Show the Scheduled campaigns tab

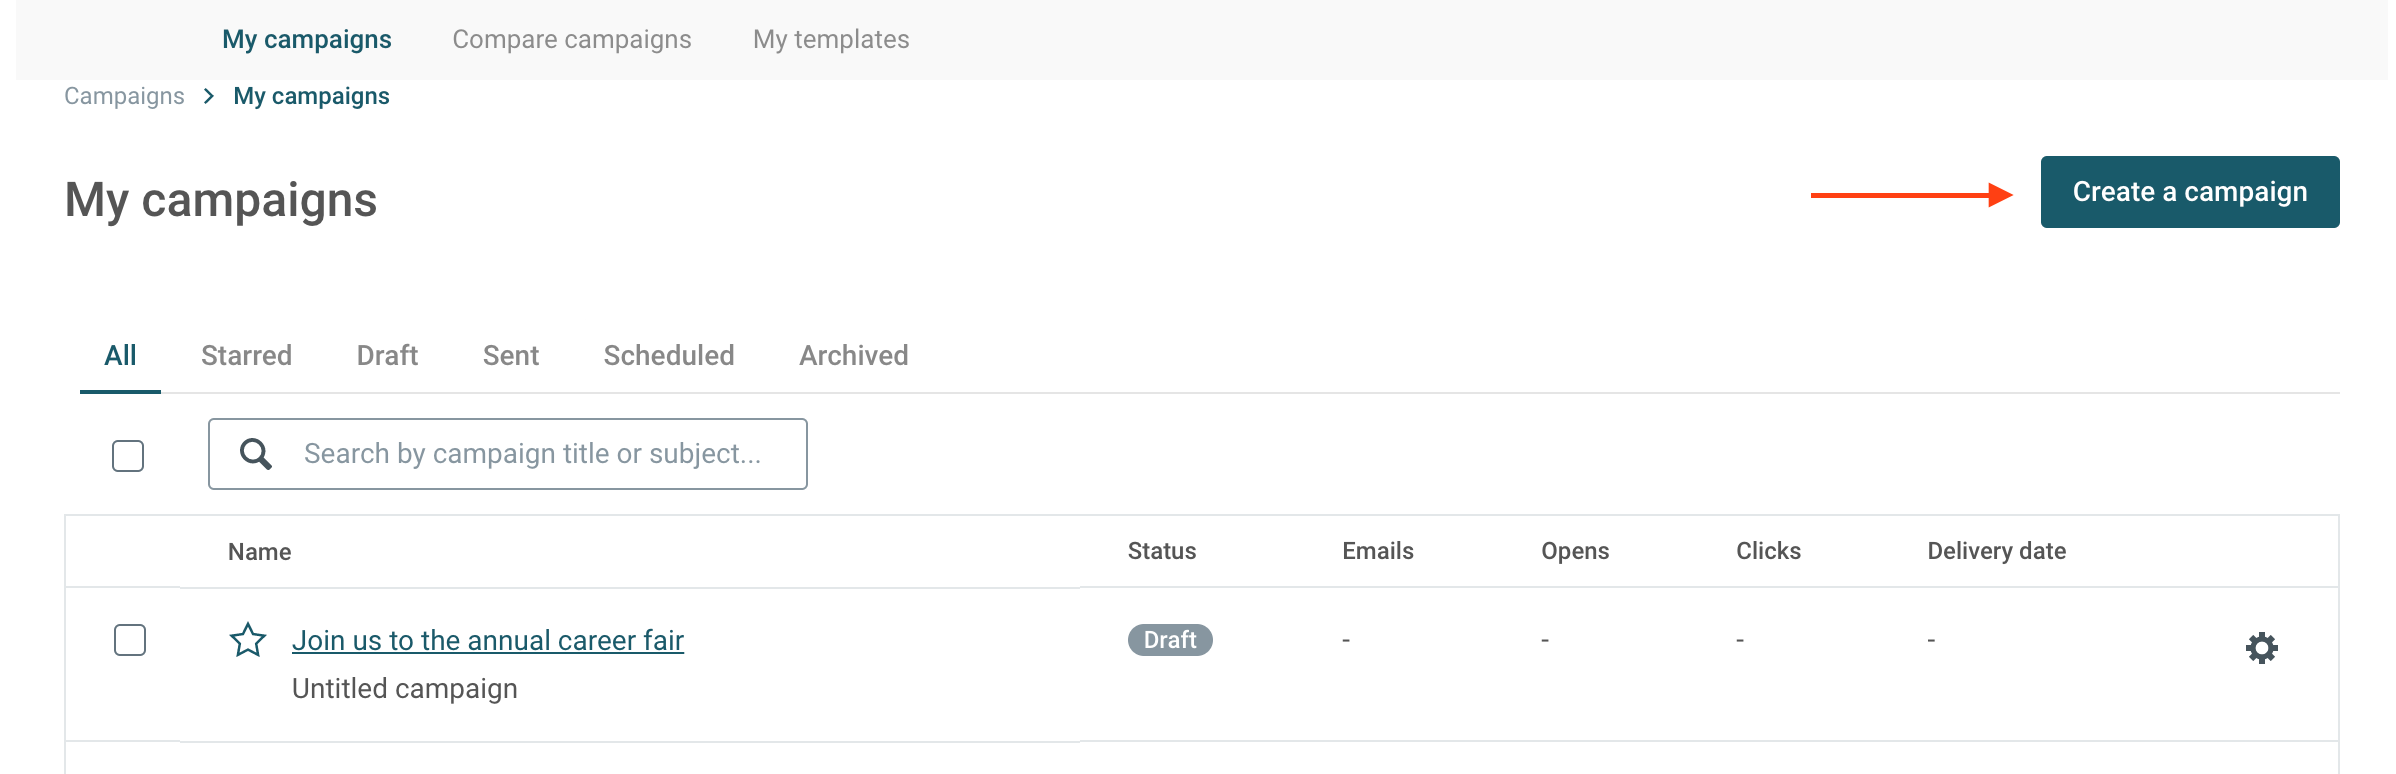669,356
